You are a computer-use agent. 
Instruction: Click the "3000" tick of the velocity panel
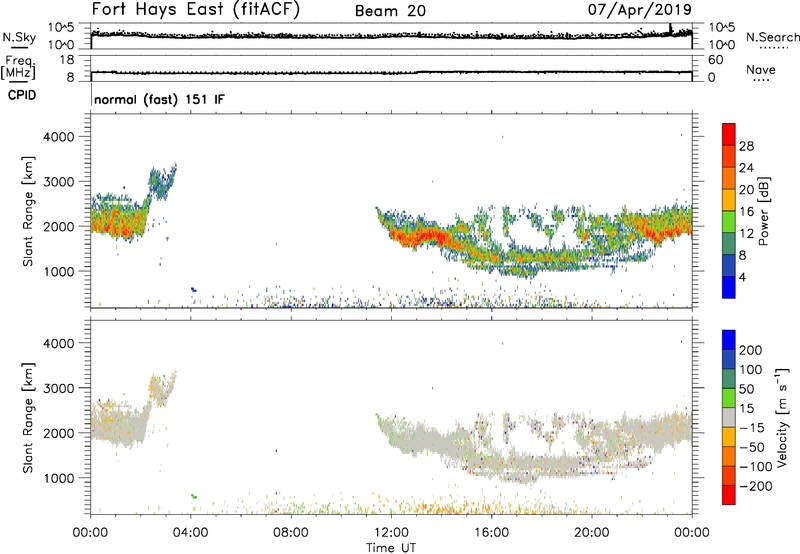click(58, 388)
